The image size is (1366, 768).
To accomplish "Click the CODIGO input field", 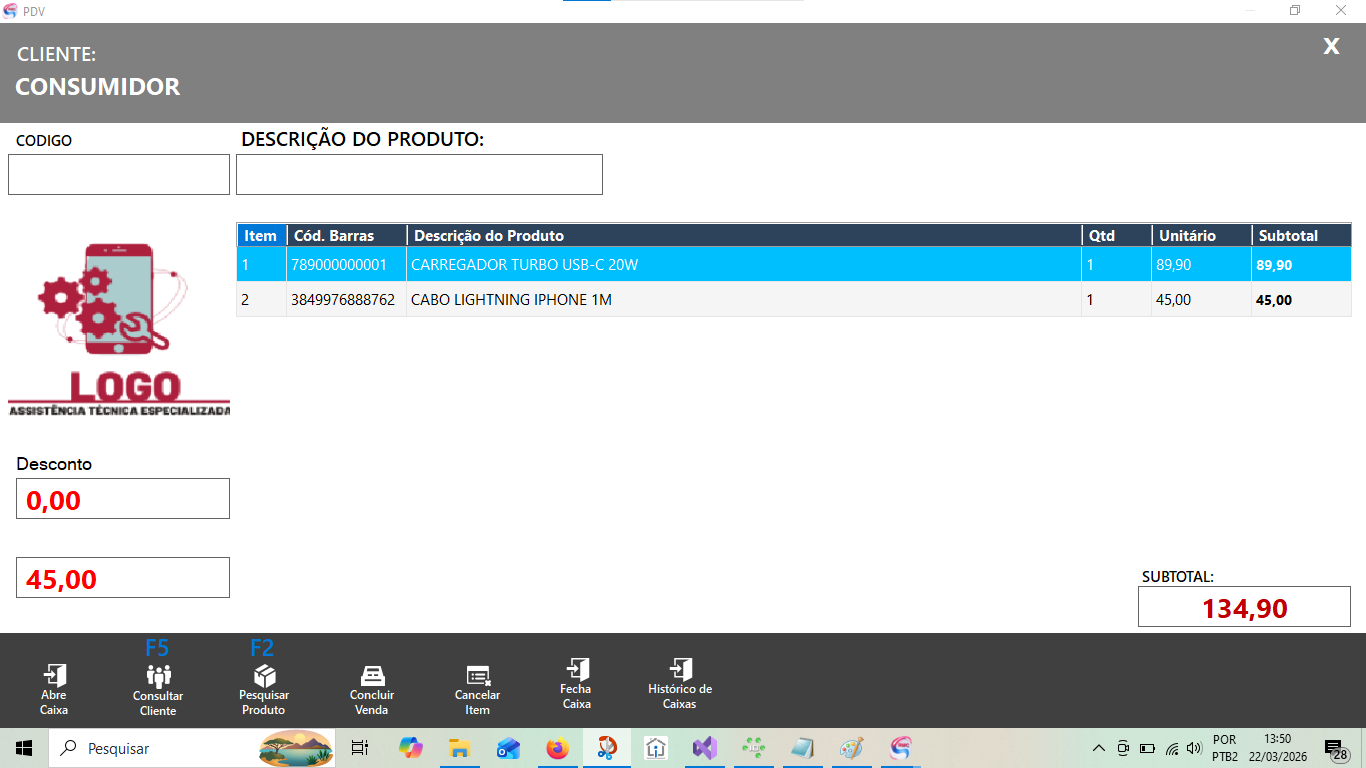I will pos(118,174).
